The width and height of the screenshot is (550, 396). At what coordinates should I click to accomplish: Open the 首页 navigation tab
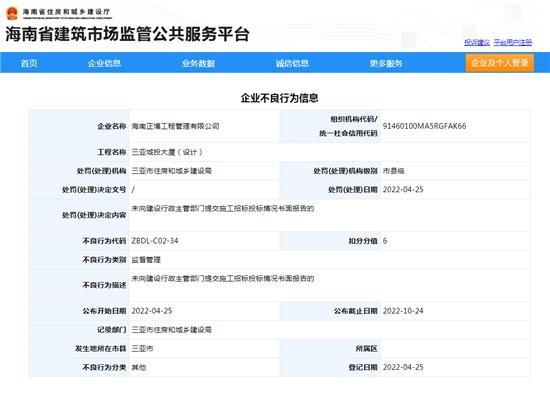[29, 63]
